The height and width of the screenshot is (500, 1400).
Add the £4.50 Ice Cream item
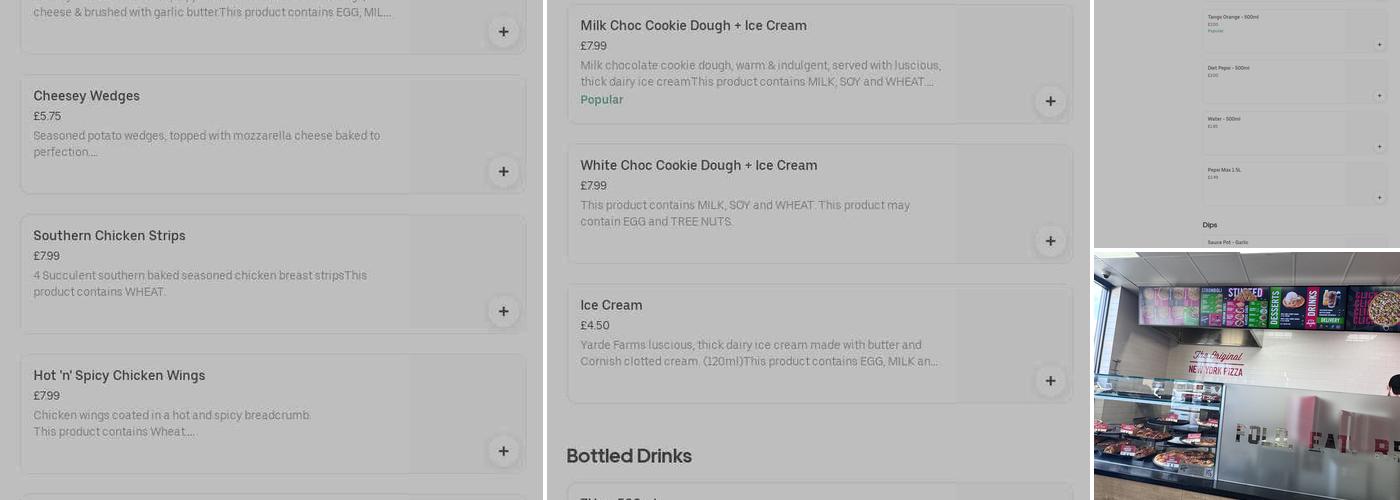click(x=1050, y=381)
